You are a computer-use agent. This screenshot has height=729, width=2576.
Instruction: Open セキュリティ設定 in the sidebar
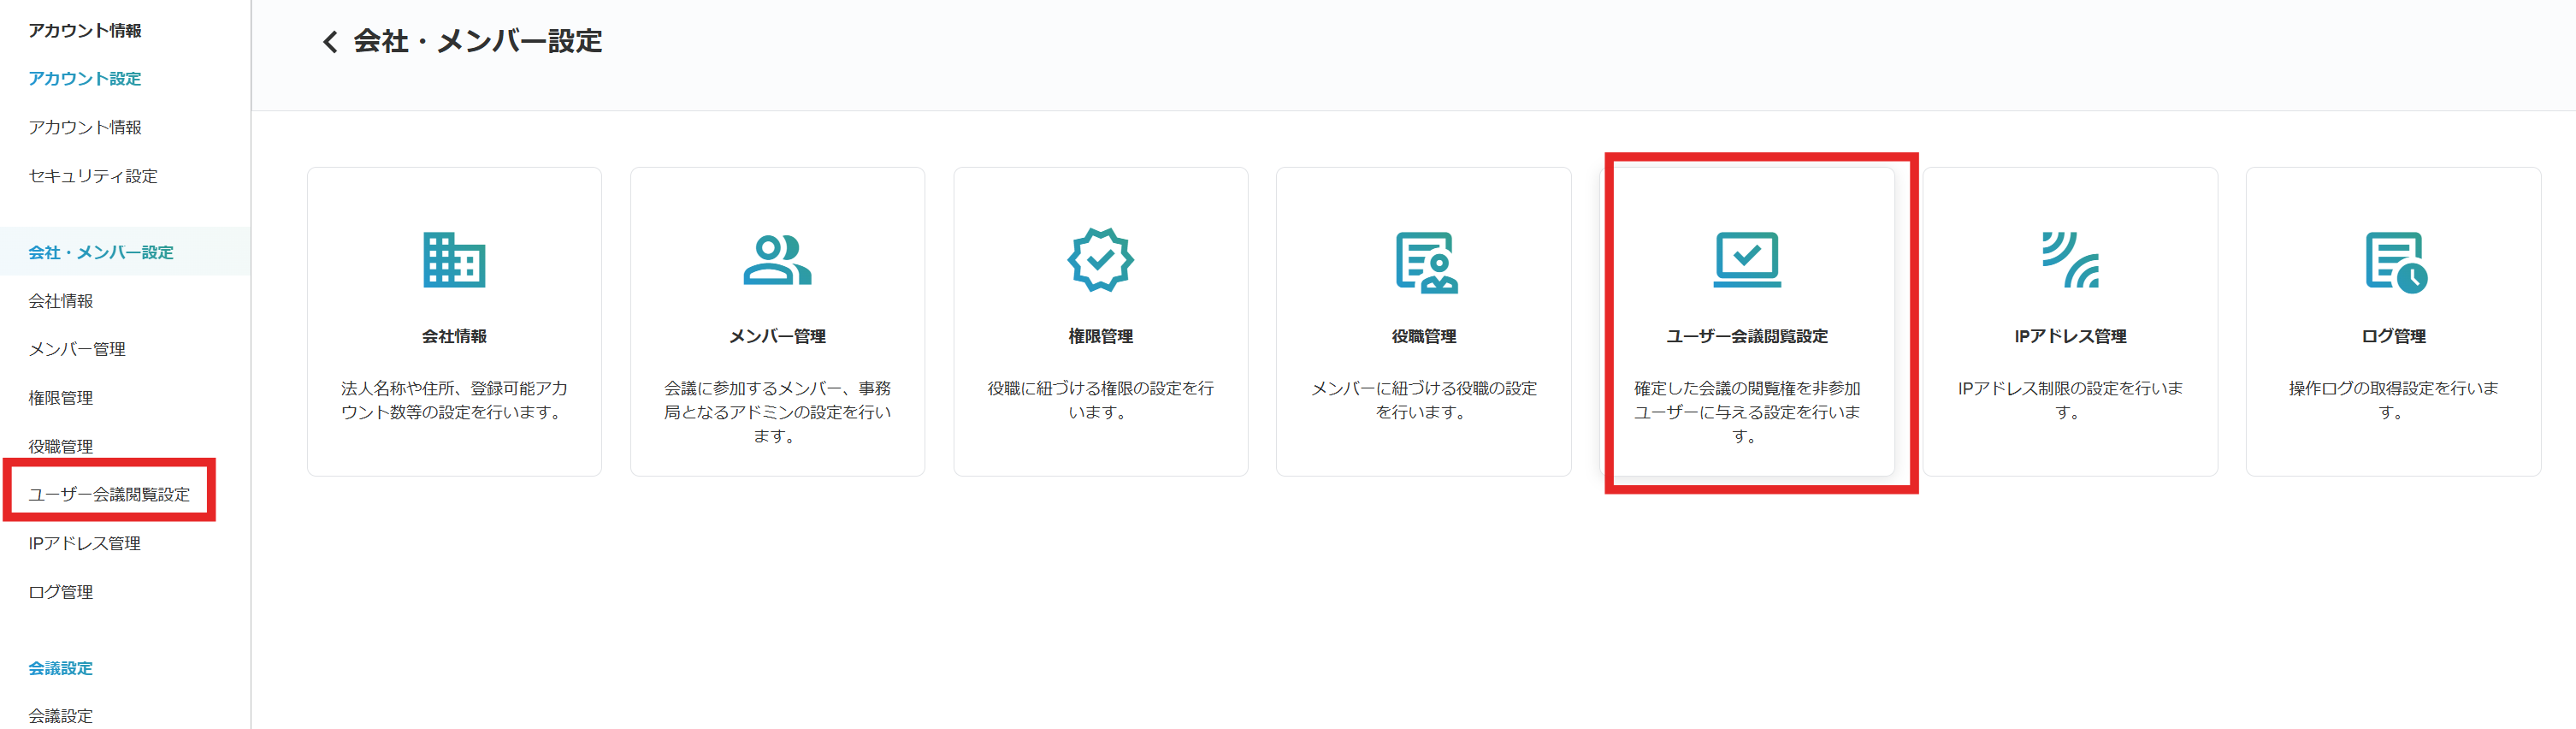click(93, 176)
